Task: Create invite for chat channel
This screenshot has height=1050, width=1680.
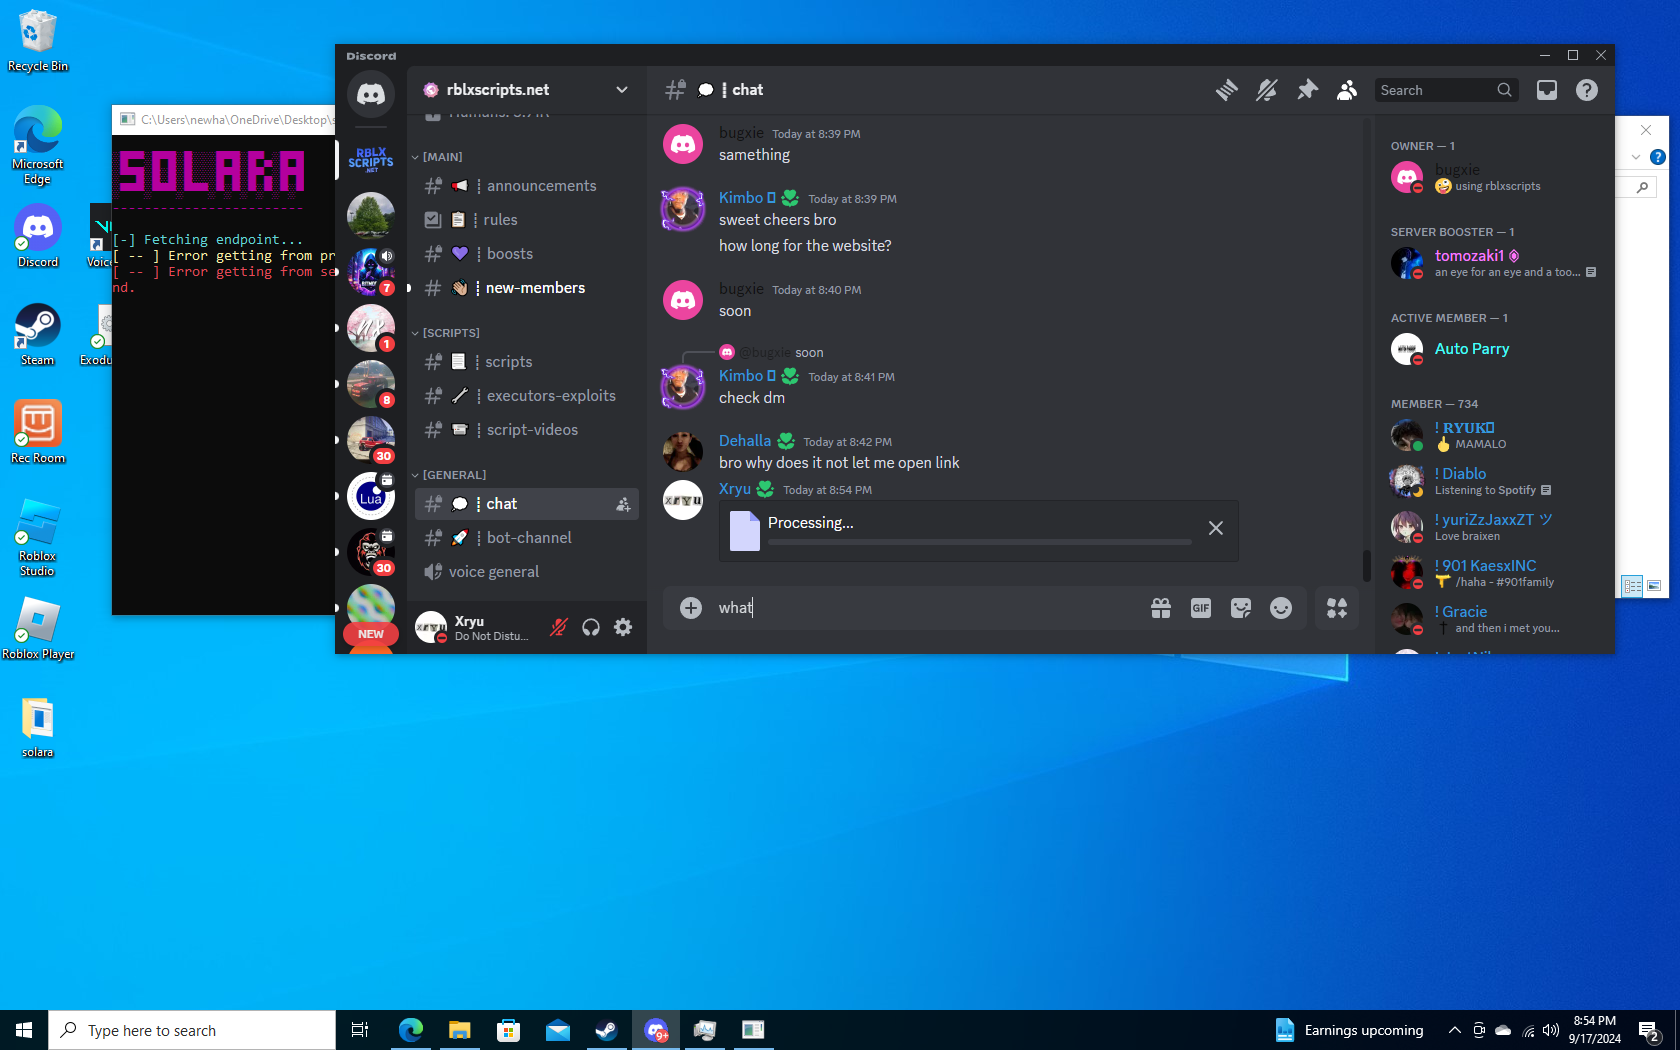Action: (x=623, y=504)
